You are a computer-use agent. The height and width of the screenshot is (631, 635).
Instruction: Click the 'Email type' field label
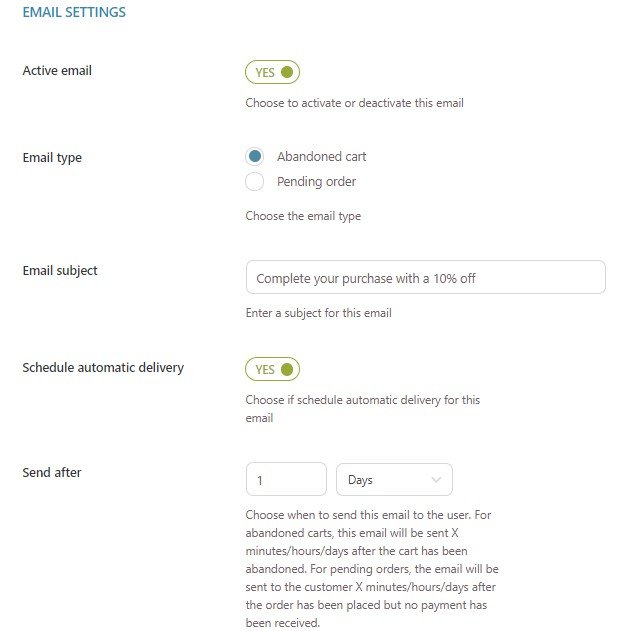pos(52,157)
